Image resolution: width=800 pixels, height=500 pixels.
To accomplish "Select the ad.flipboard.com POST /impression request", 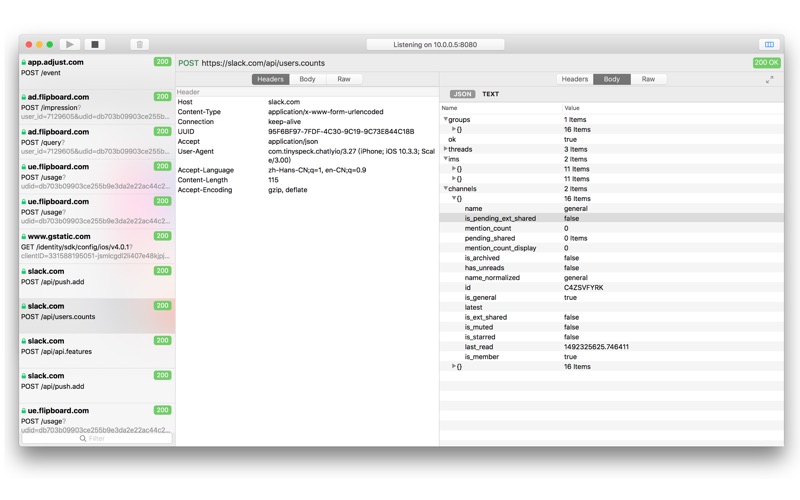I will [97, 107].
